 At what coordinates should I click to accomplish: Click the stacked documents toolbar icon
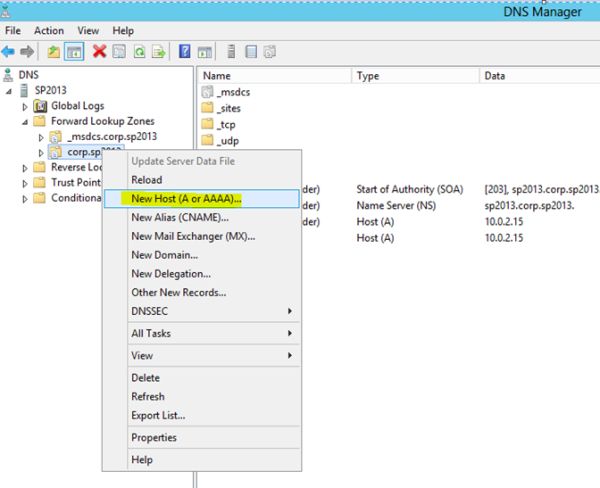[x=270, y=51]
